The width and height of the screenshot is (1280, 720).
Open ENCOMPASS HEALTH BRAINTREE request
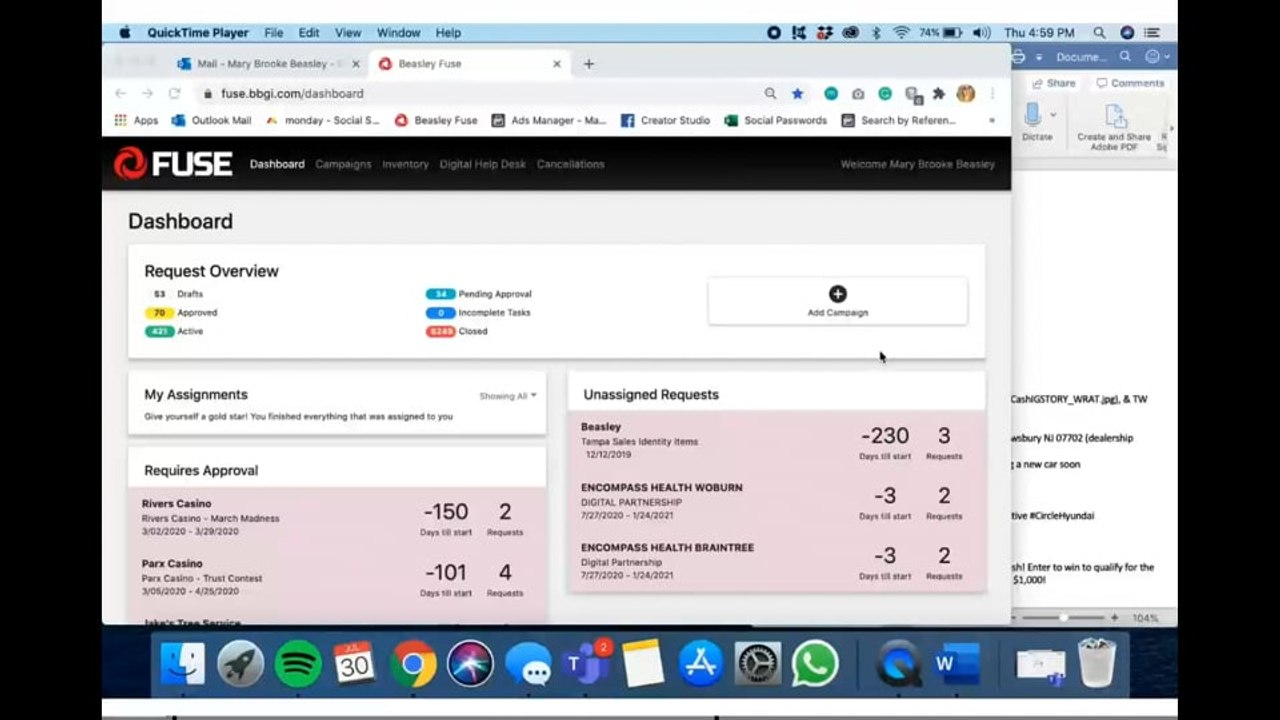pos(776,561)
